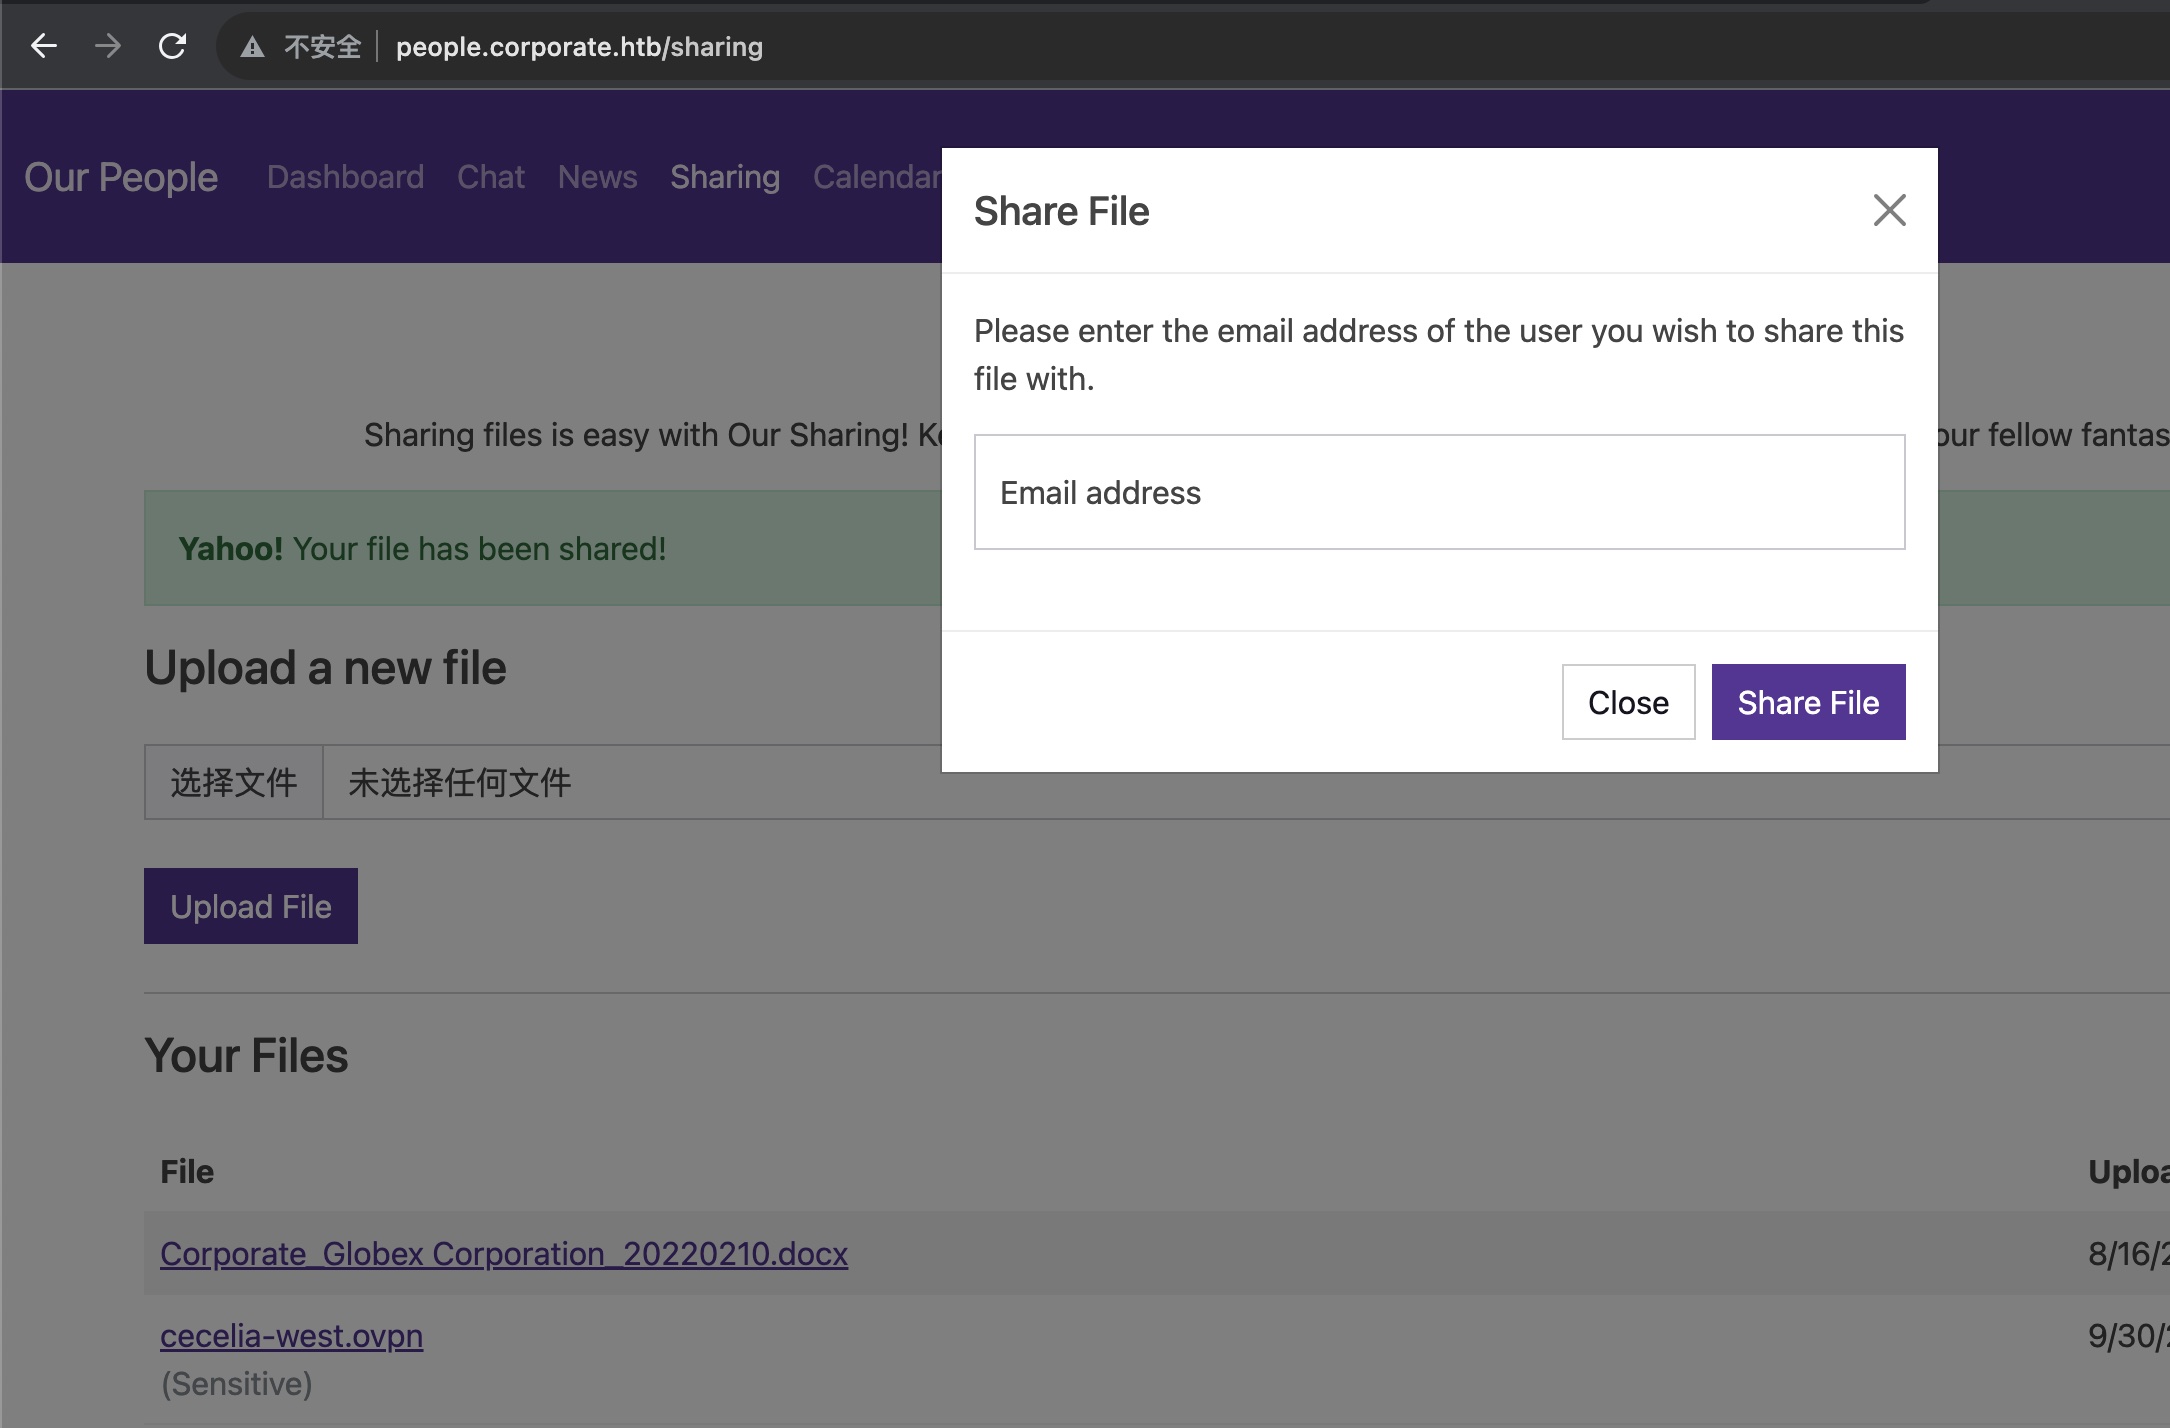Click the 选择文件 choose file button
The image size is (2170, 1428).
tap(234, 782)
